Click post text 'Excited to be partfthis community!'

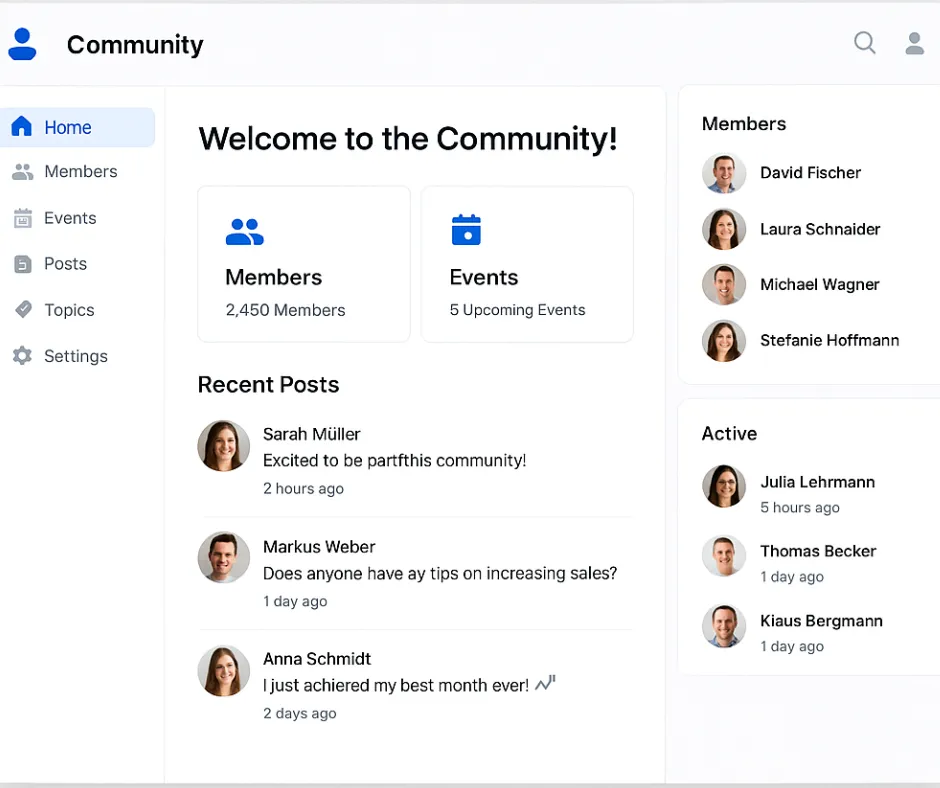[x=394, y=461]
